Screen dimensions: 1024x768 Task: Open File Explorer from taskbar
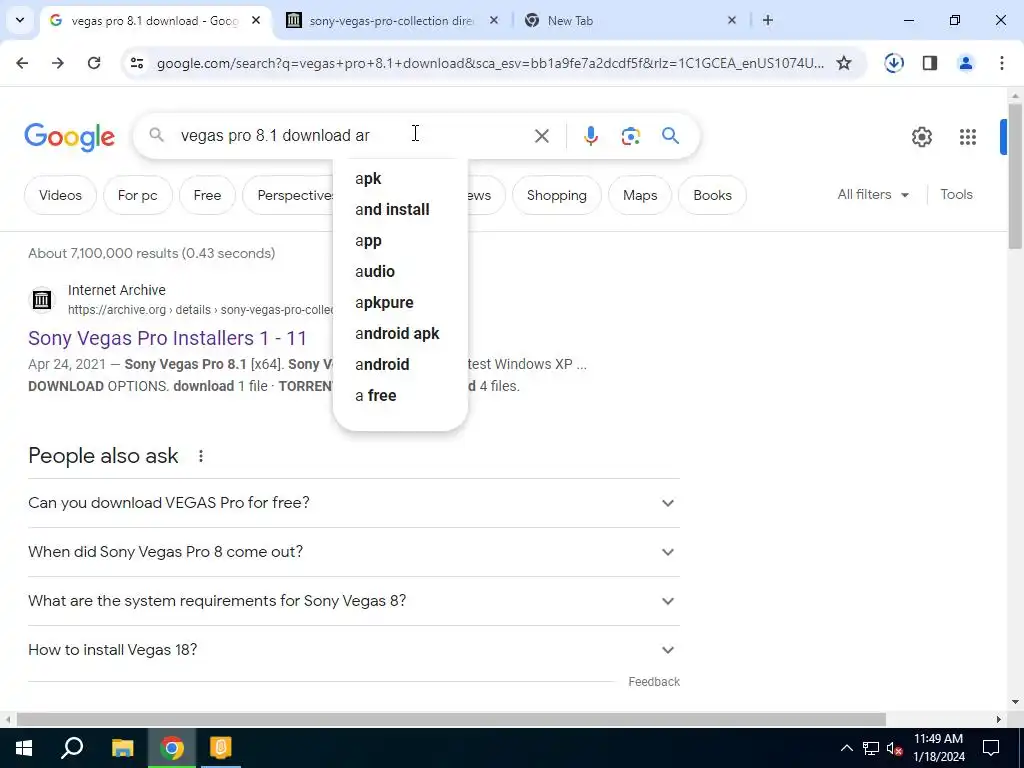click(x=122, y=748)
